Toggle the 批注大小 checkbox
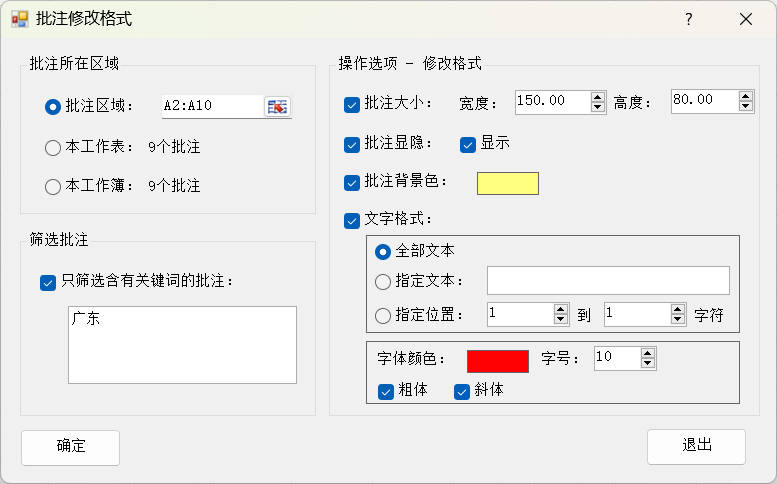Screen dimensions: 777x484 352,103
